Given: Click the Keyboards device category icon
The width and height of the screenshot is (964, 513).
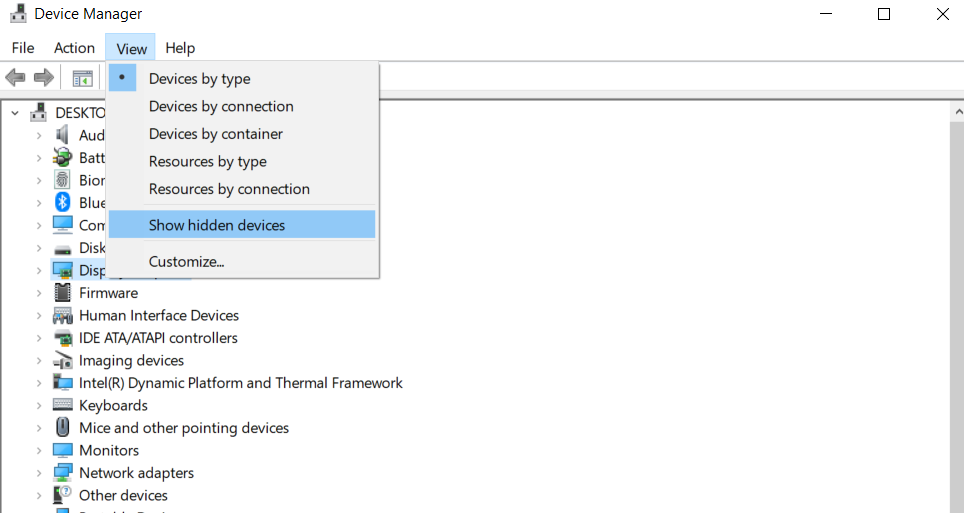Looking at the screenshot, I should click(x=63, y=405).
